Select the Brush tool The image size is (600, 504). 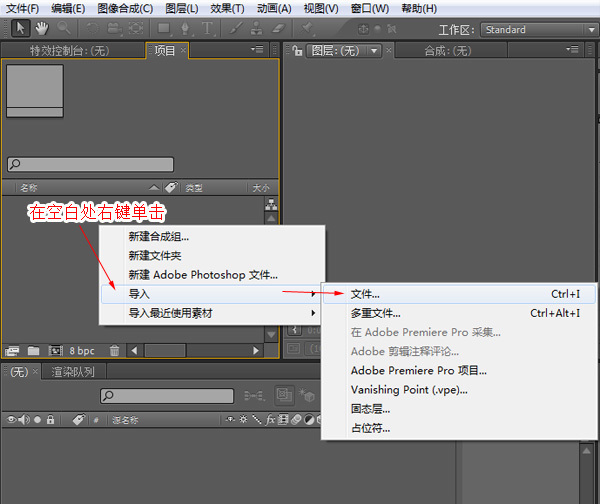pos(236,28)
